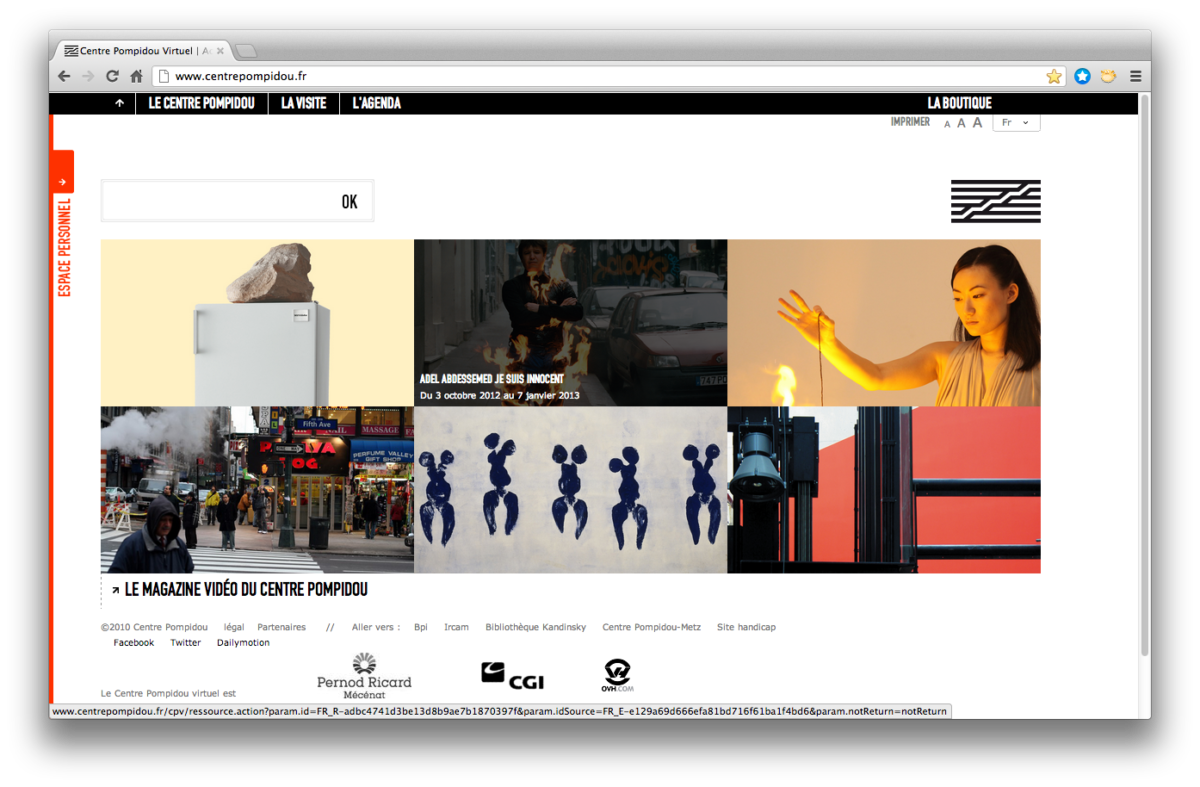This screenshot has width=1200, height=787.
Task: Open the Bibliothèque Kandinsky link
Action: (x=536, y=628)
